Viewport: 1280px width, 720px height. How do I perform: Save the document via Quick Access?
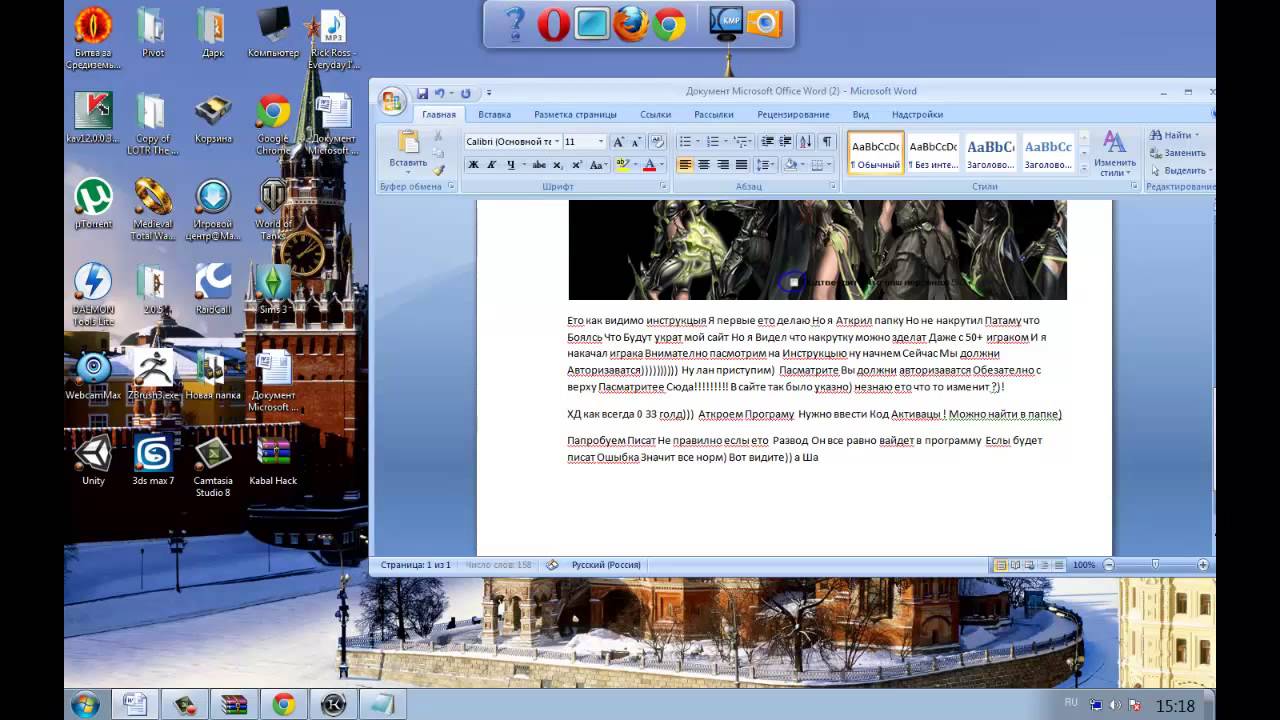coord(422,93)
